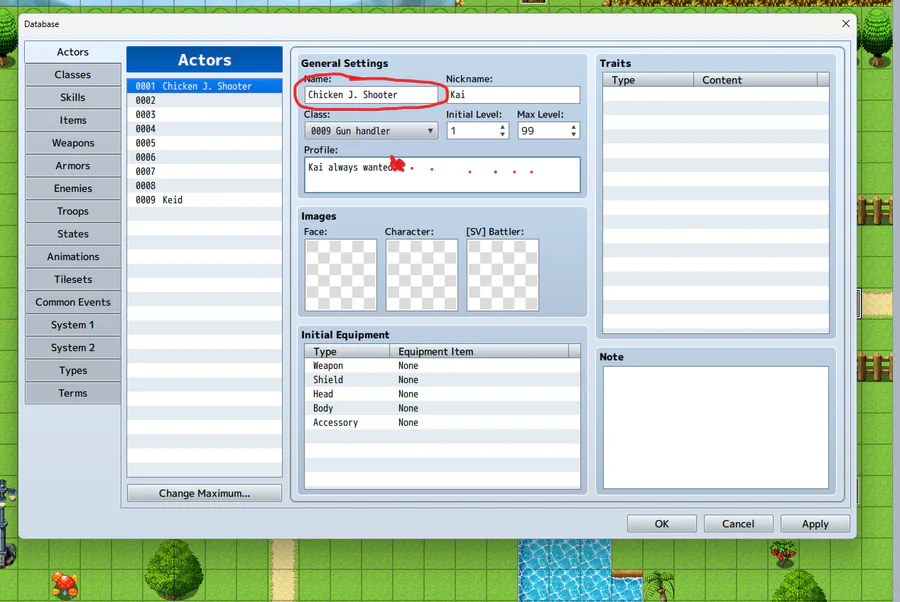Close the Database window
This screenshot has height=602, width=900.
pyautogui.click(x=845, y=24)
